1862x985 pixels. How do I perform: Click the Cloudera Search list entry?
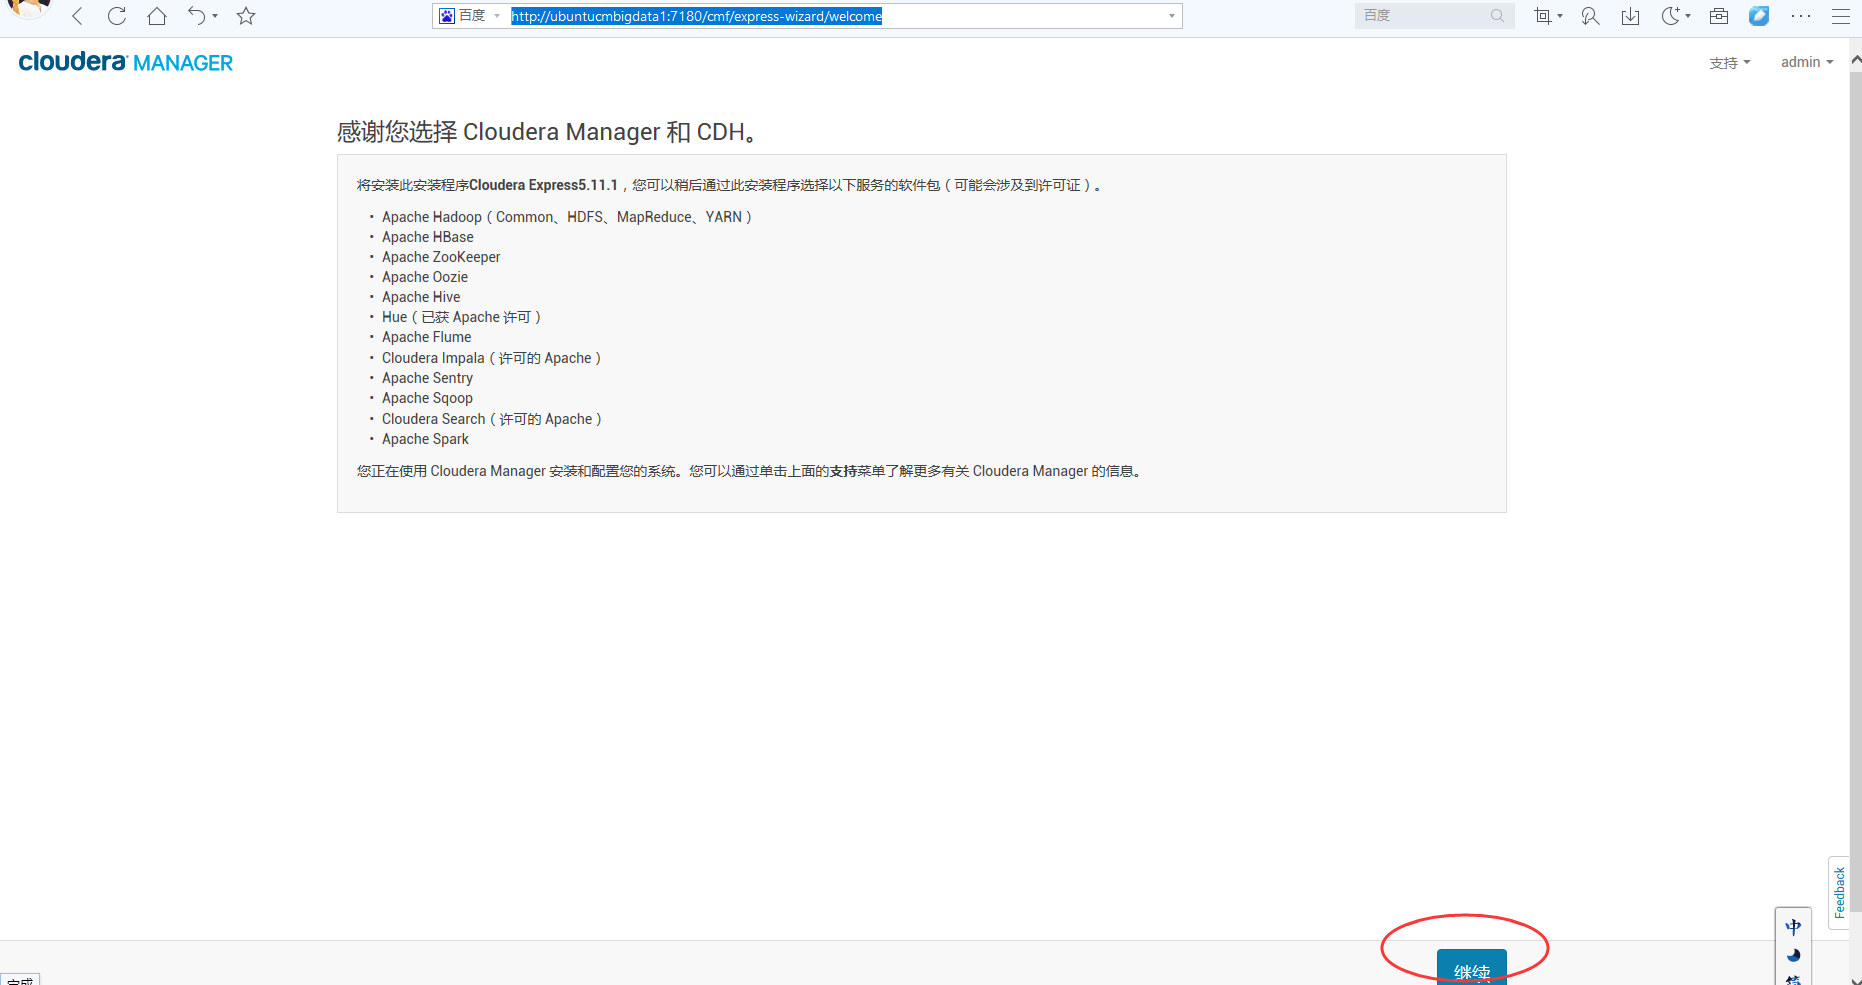(492, 419)
